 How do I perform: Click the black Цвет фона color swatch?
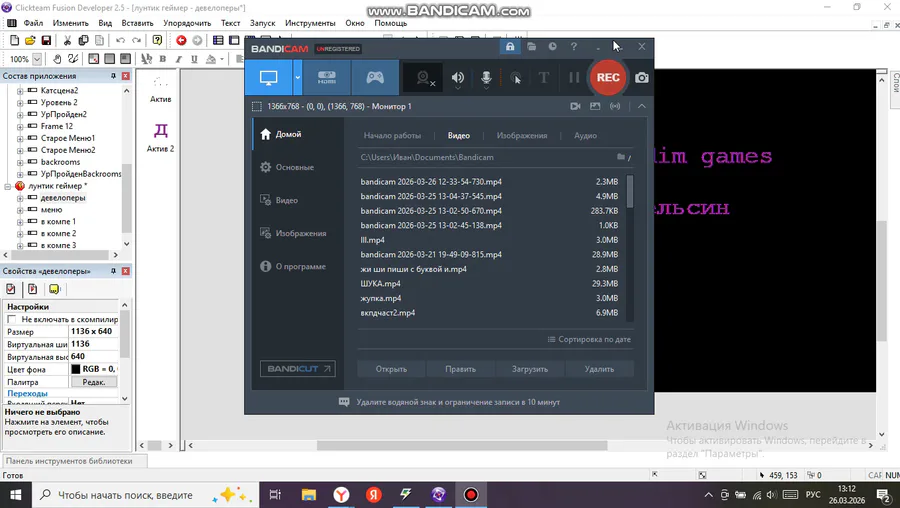pos(76,369)
